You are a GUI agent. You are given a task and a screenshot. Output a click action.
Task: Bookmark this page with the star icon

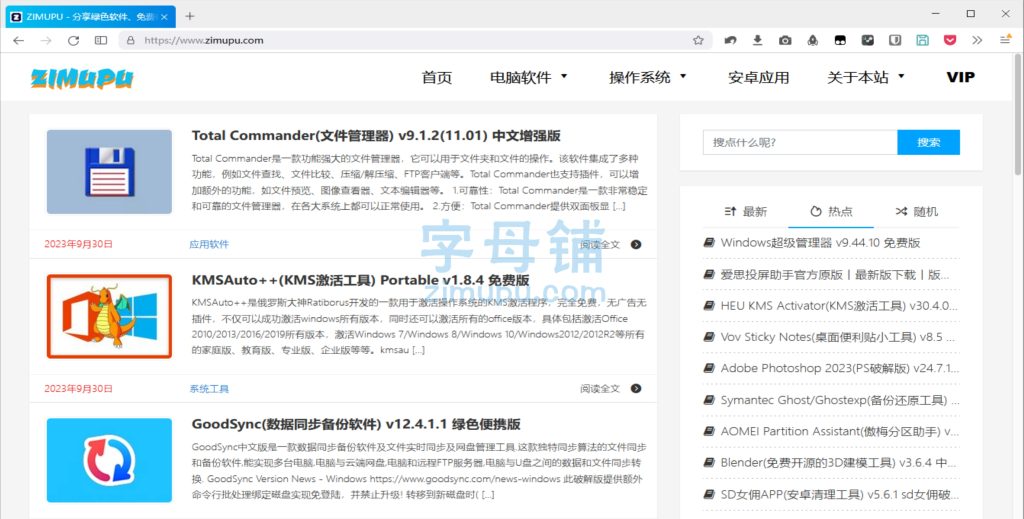[698, 40]
